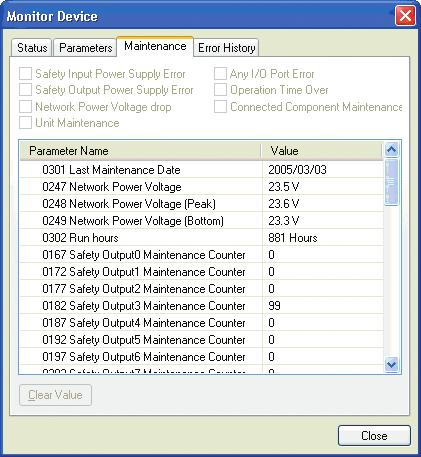Toggle Connected Component Maintenance checkbox
The width and height of the screenshot is (421, 457).
[220, 107]
